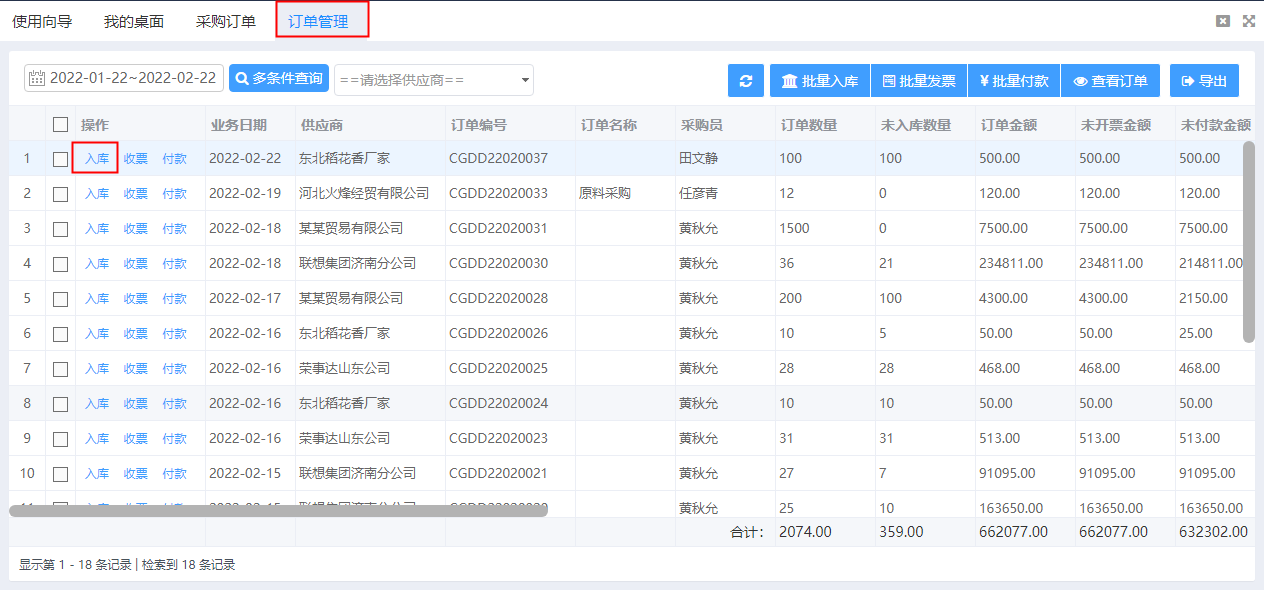The height and width of the screenshot is (590, 1264).
Task: Check the checkbox for order CGDD22020037
Action: coord(59,157)
